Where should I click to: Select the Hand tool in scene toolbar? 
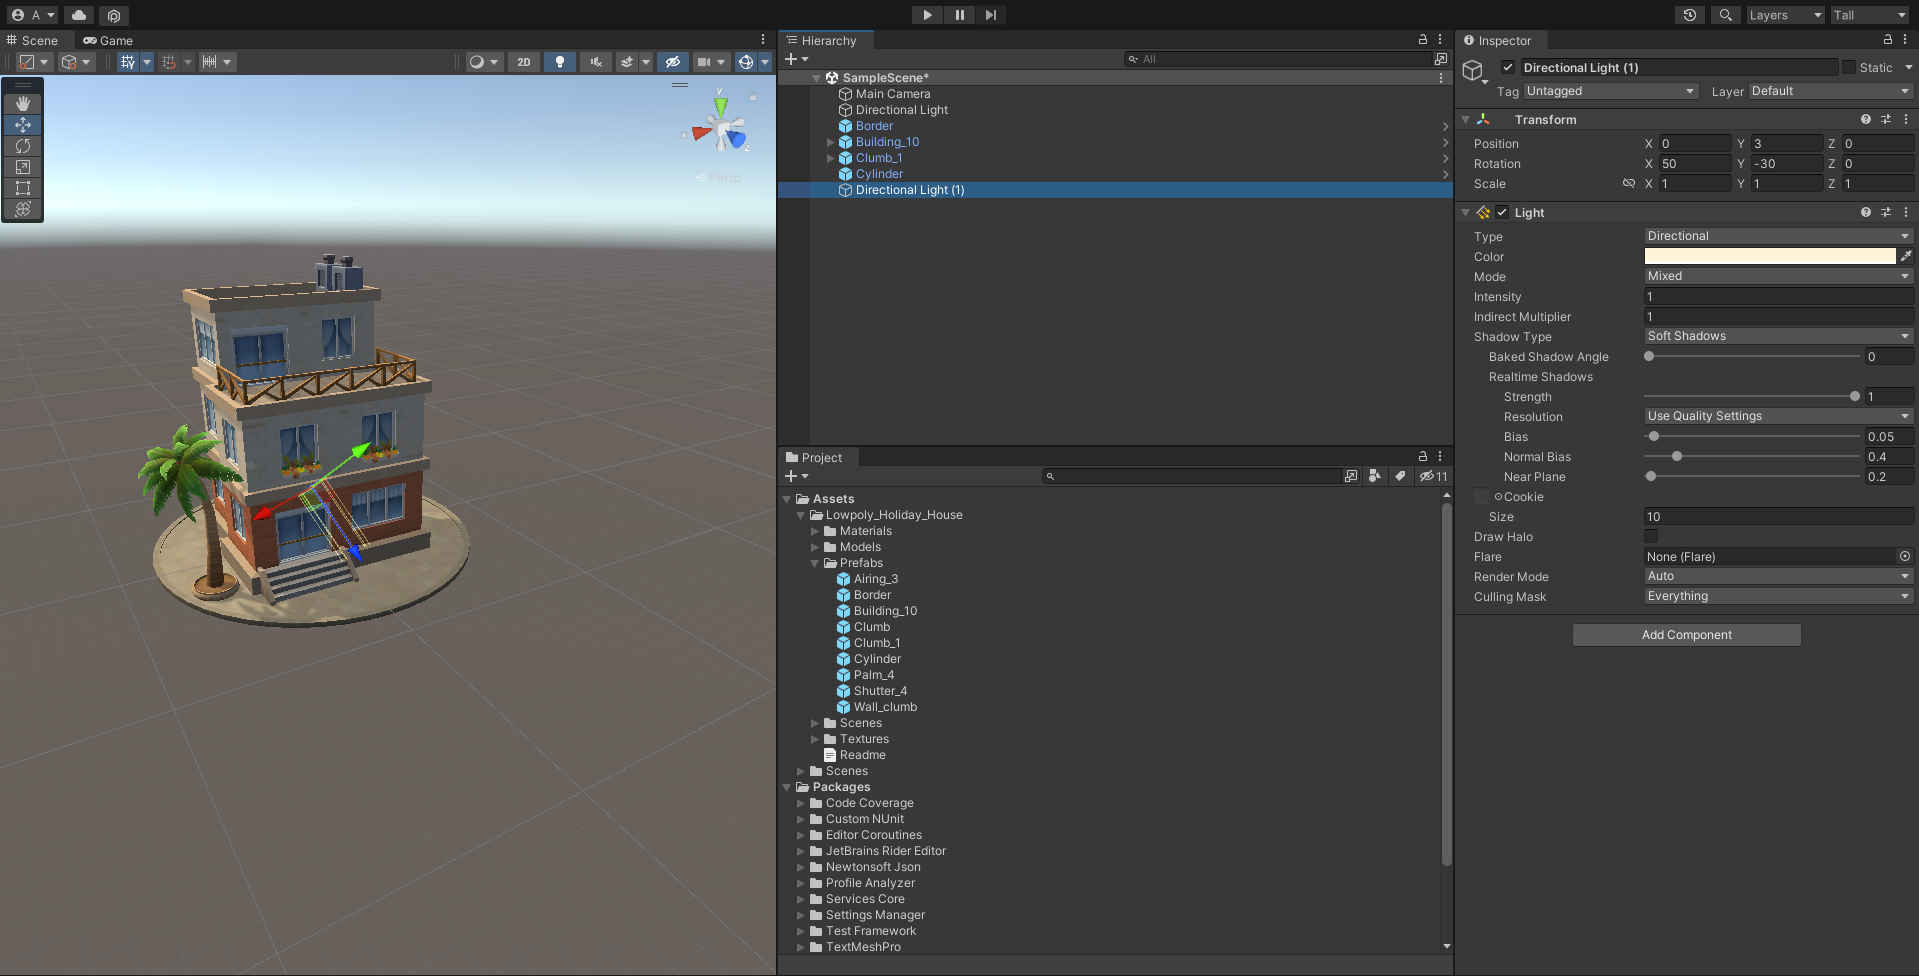tap(23, 104)
